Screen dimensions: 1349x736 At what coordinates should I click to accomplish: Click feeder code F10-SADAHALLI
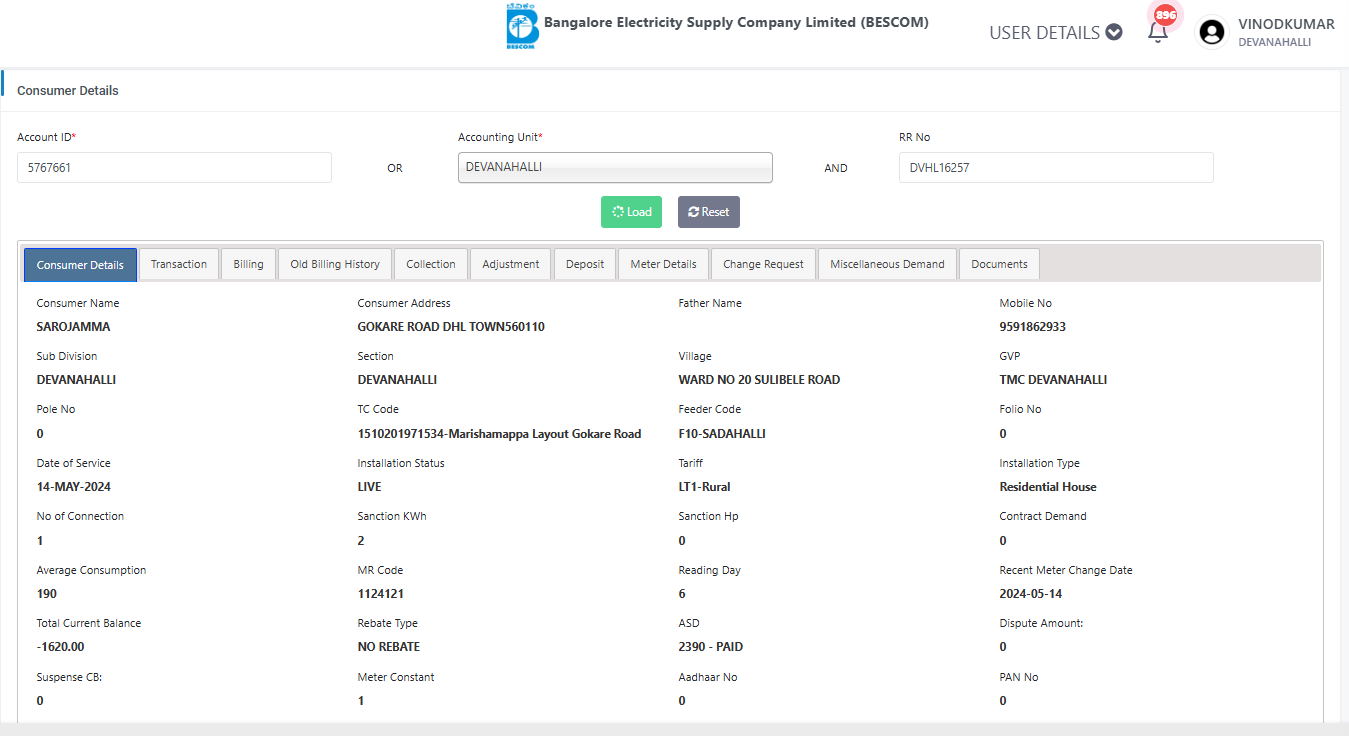(x=722, y=434)
